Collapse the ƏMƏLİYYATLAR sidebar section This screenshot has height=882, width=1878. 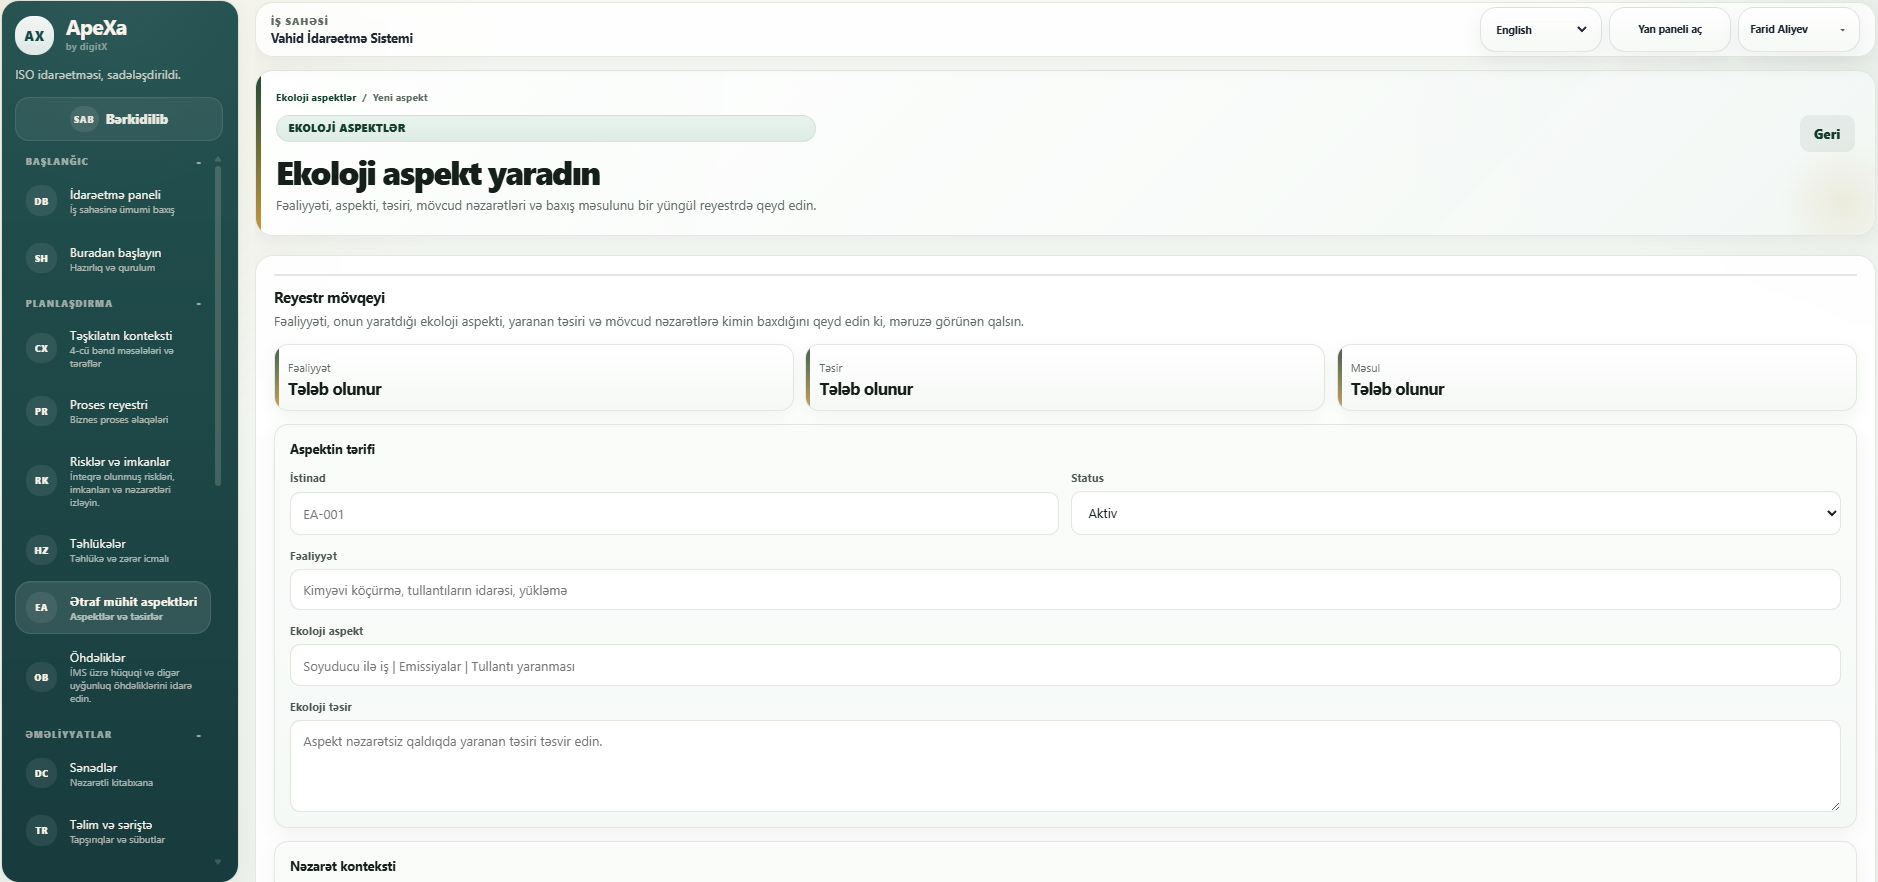click(x=199, y=735)
